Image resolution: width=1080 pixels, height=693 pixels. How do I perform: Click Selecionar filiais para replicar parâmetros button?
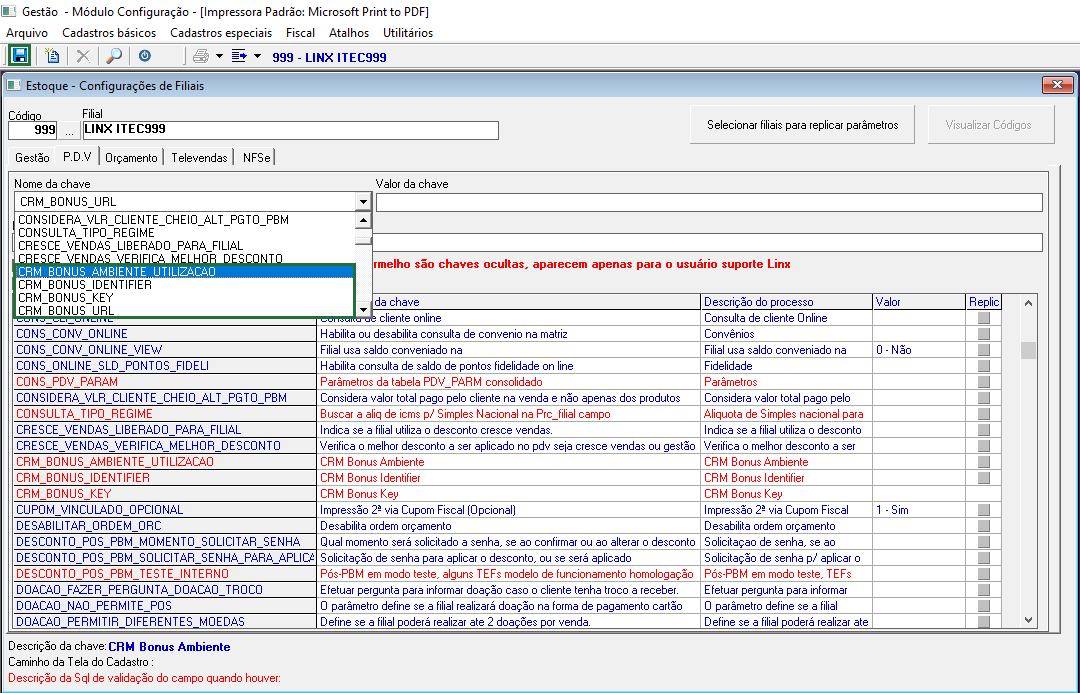802,125
